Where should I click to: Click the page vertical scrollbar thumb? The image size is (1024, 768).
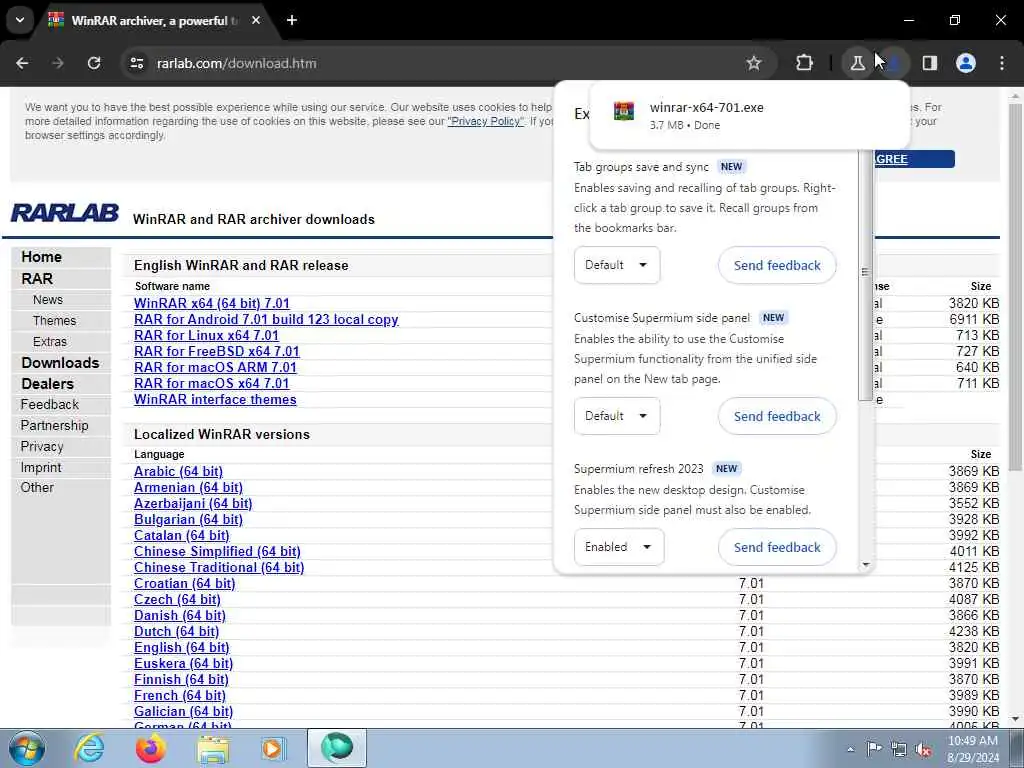click(1015, 287)
